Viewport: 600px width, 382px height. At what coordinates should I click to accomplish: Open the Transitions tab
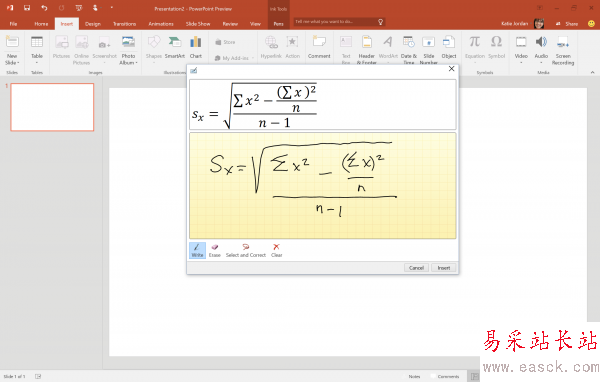point(124,24)
